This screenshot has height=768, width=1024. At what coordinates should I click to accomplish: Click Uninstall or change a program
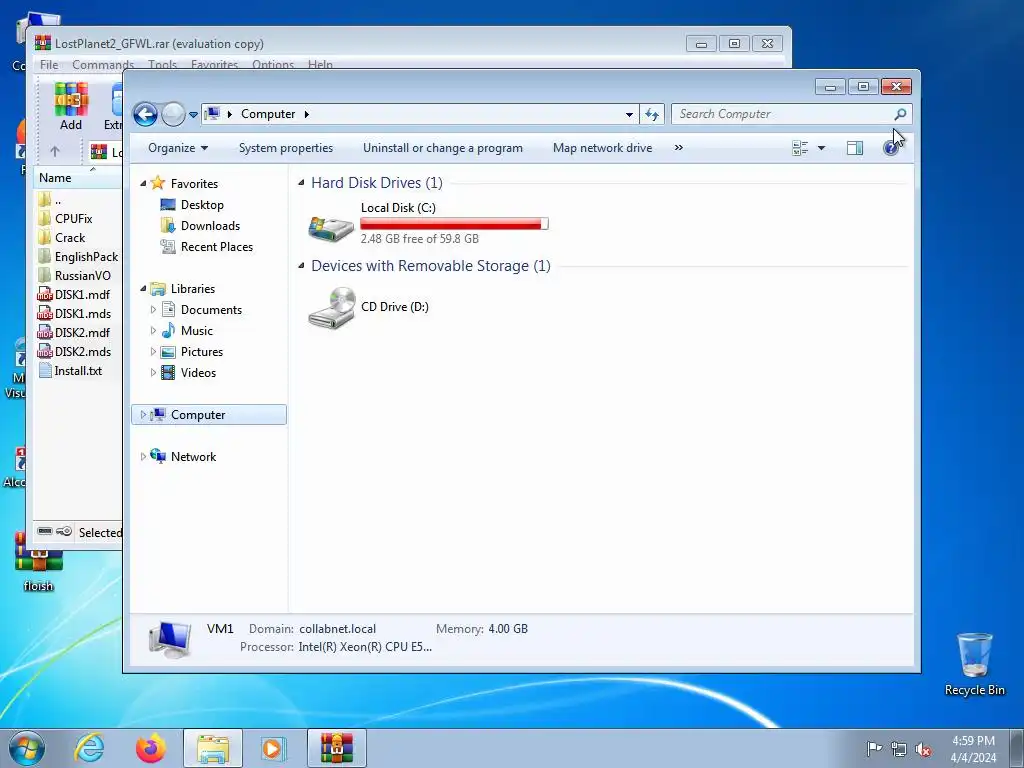[x=443, y=148]
